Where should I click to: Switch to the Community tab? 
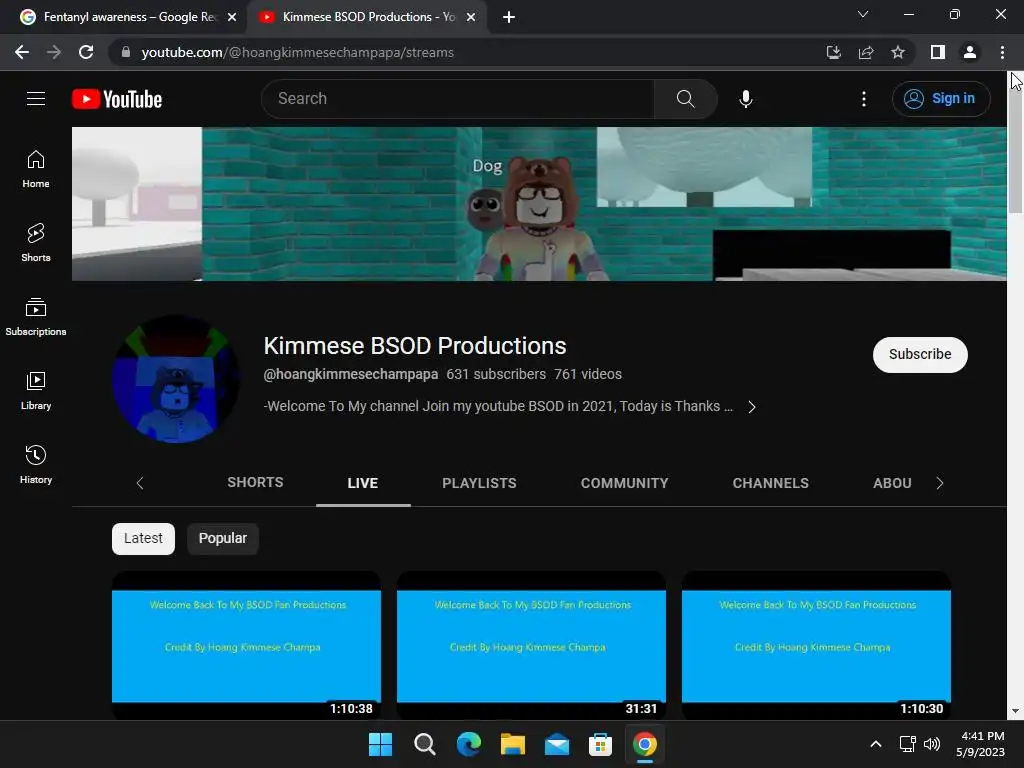(x=624, y=483)
